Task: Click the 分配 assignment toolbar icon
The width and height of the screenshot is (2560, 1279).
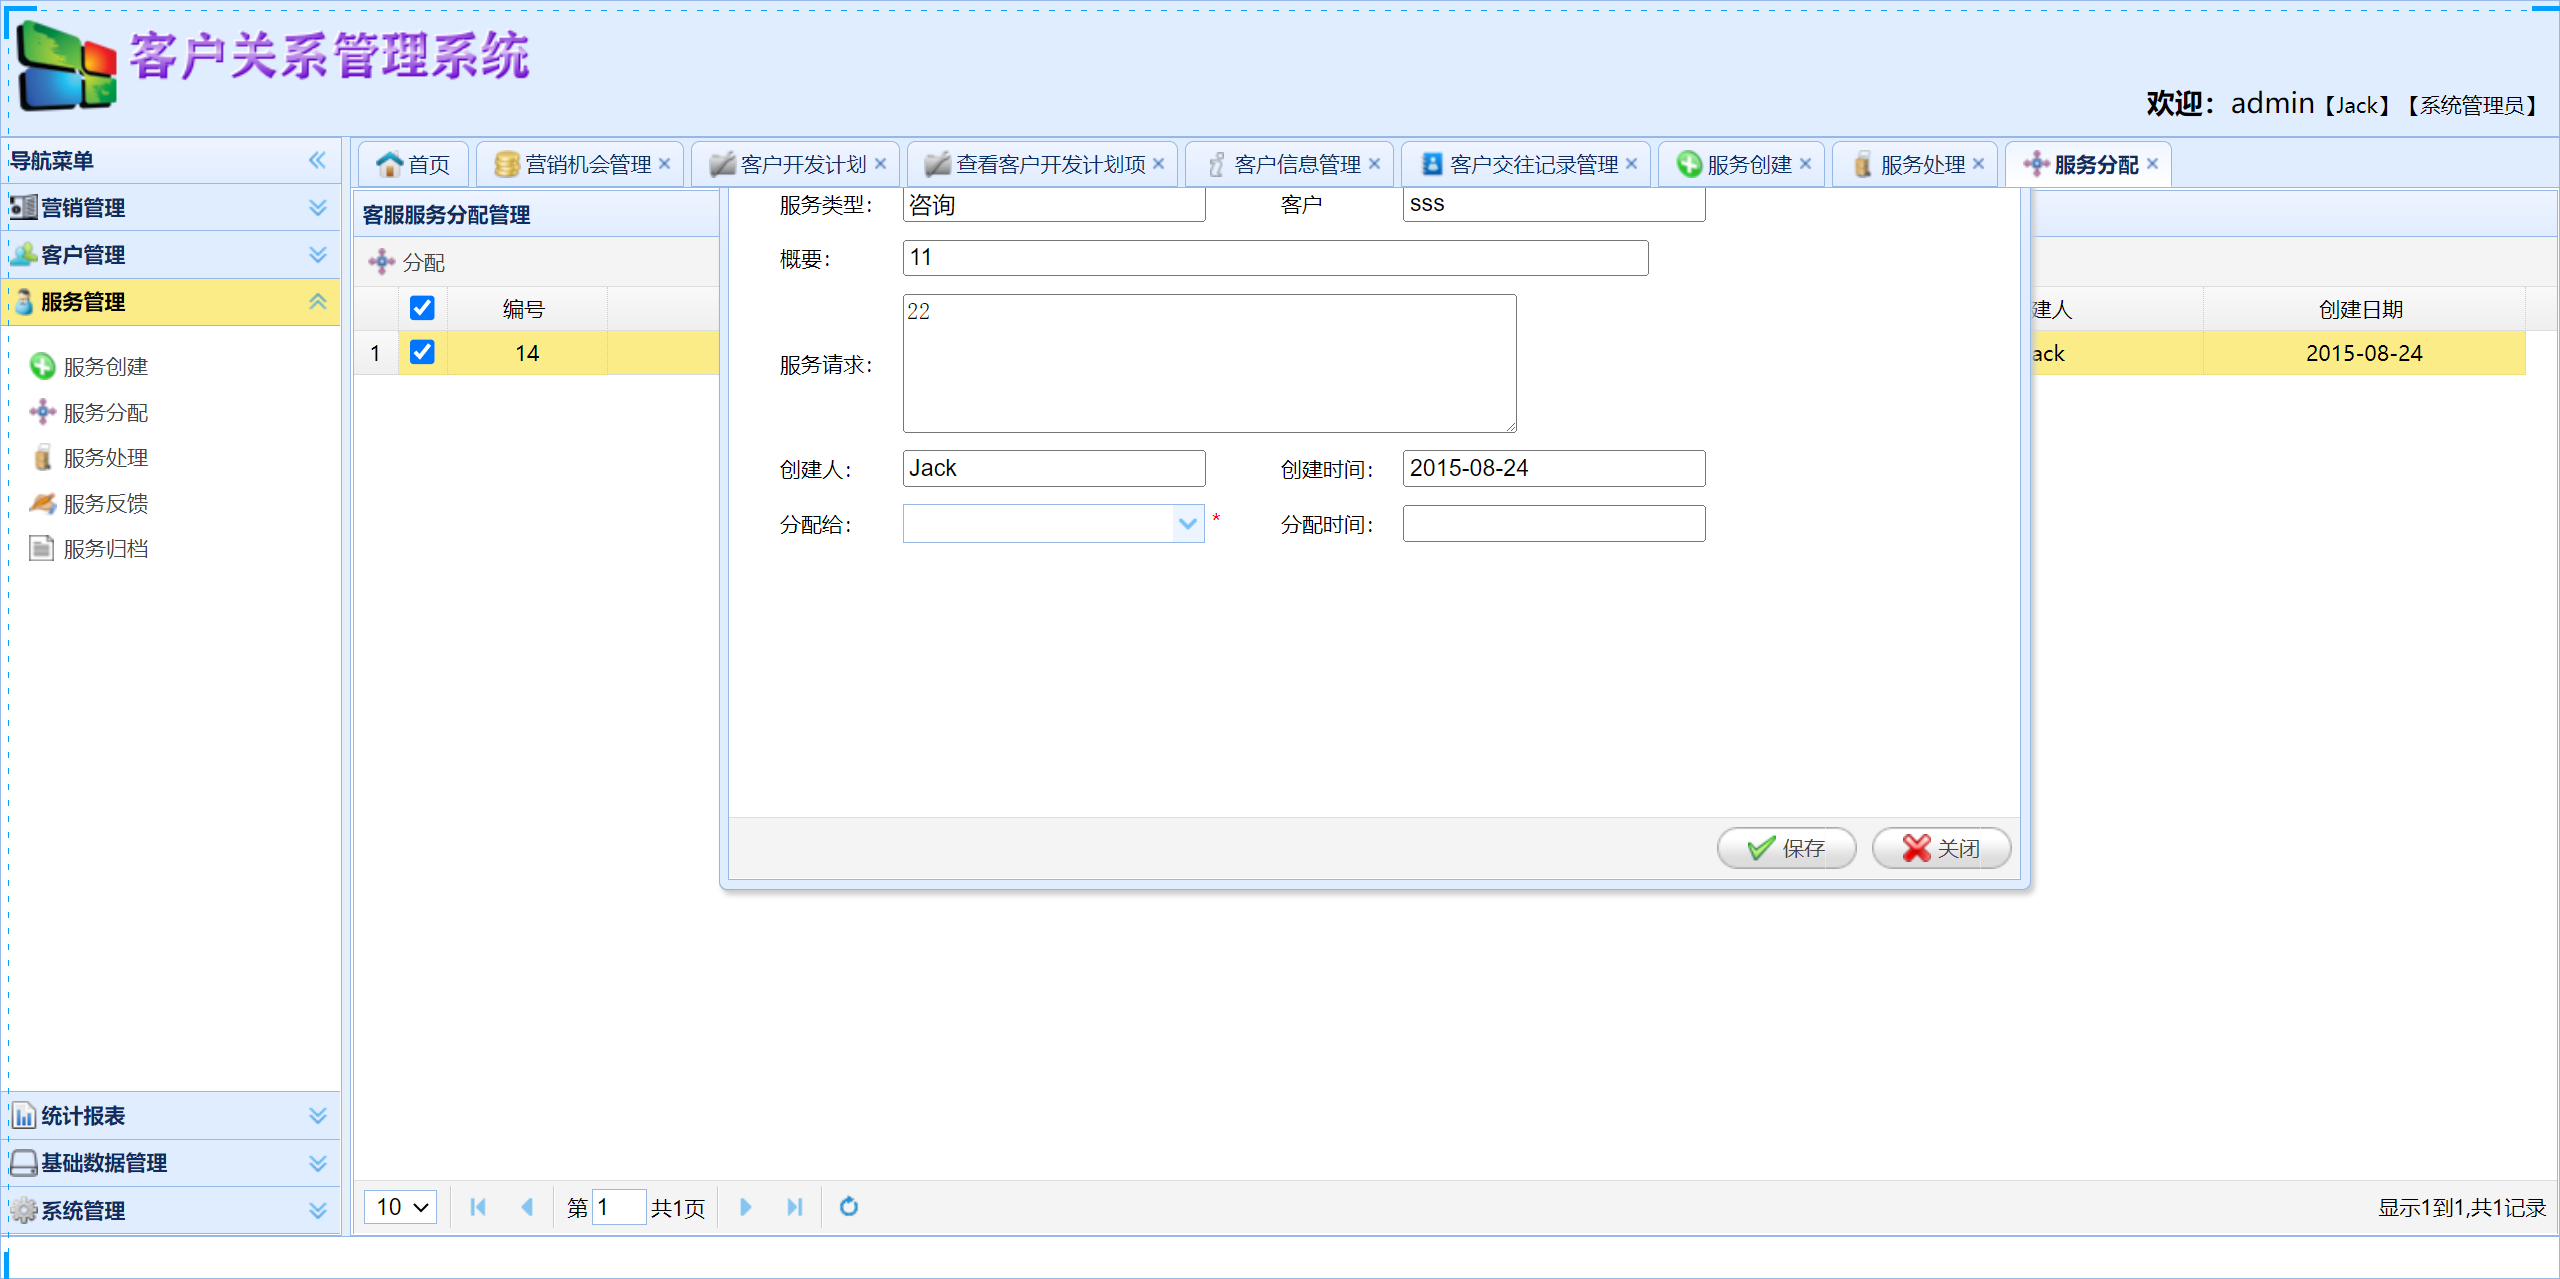Action: [410, 261]
